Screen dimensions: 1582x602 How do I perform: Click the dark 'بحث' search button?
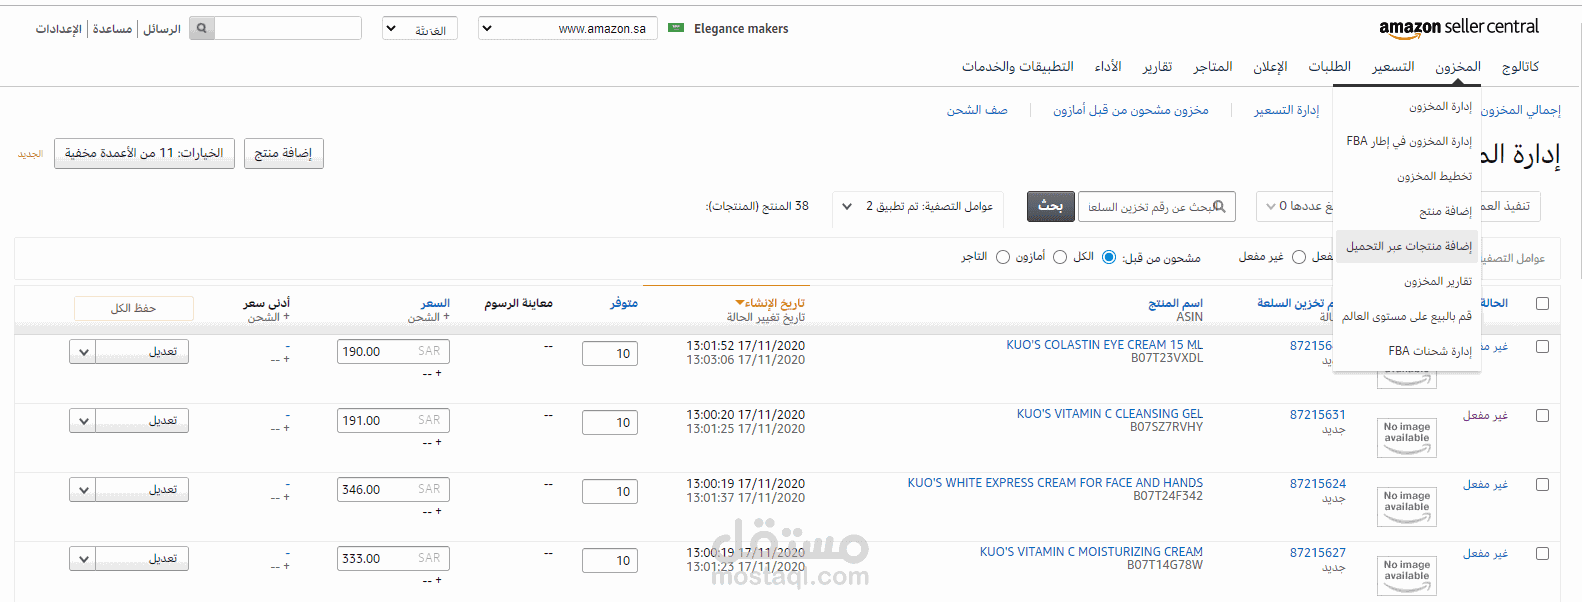coord(1051,206)
